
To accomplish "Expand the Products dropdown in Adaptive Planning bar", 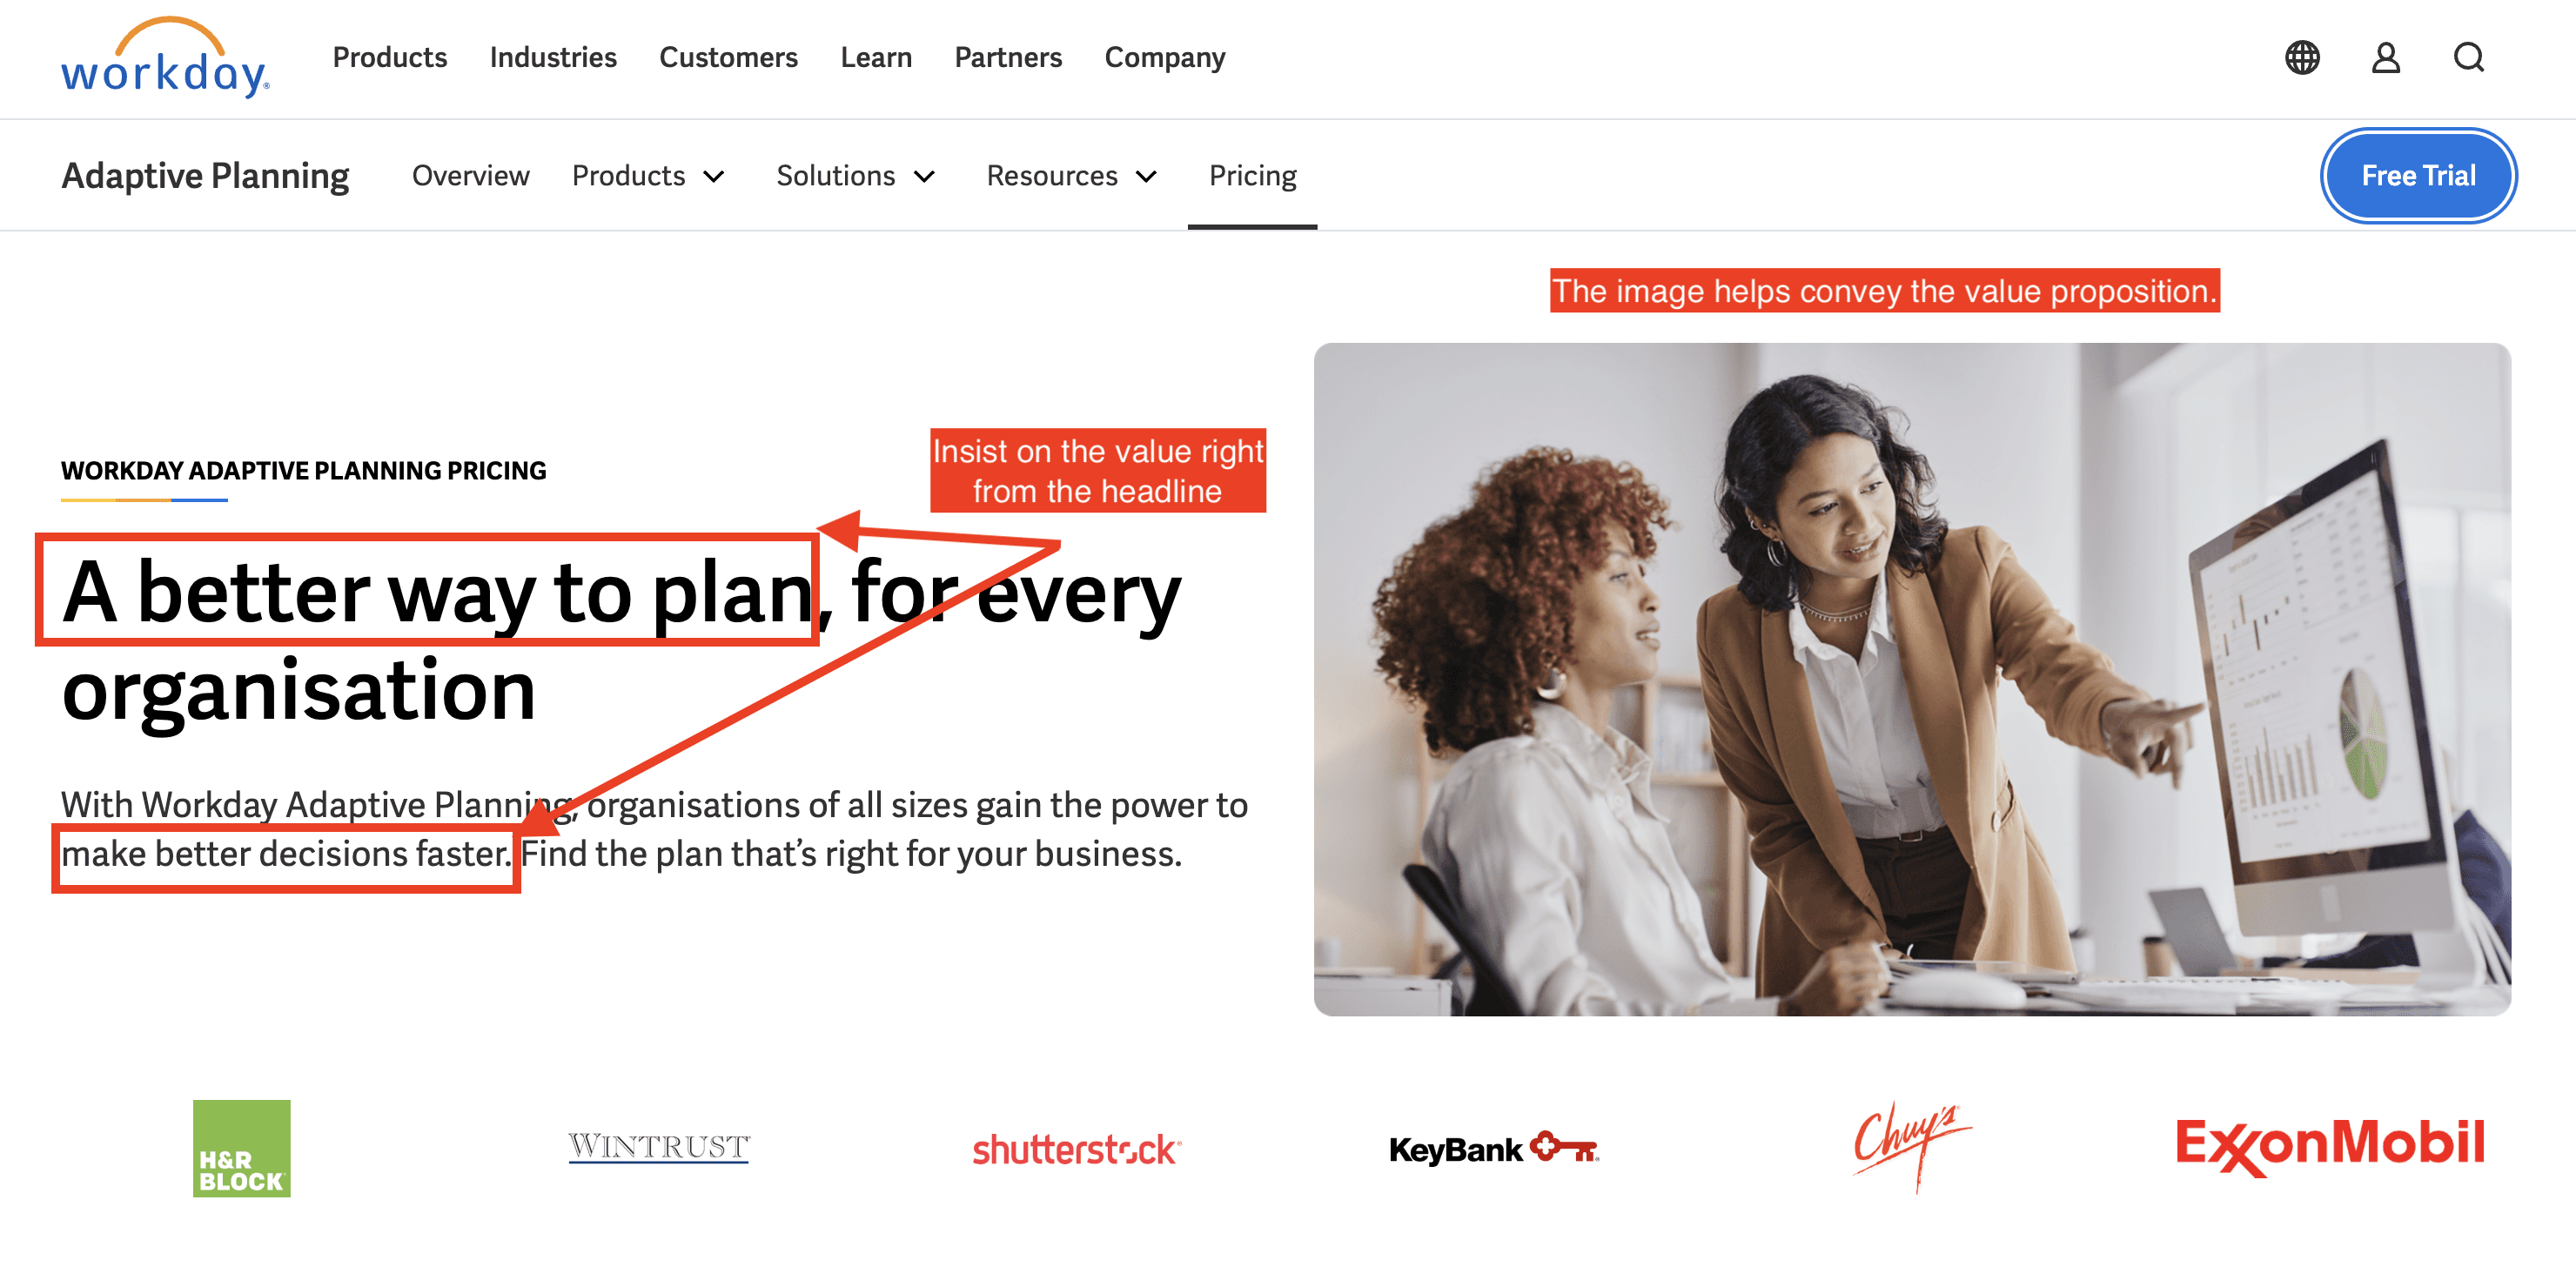I will [x=648, y=176].
